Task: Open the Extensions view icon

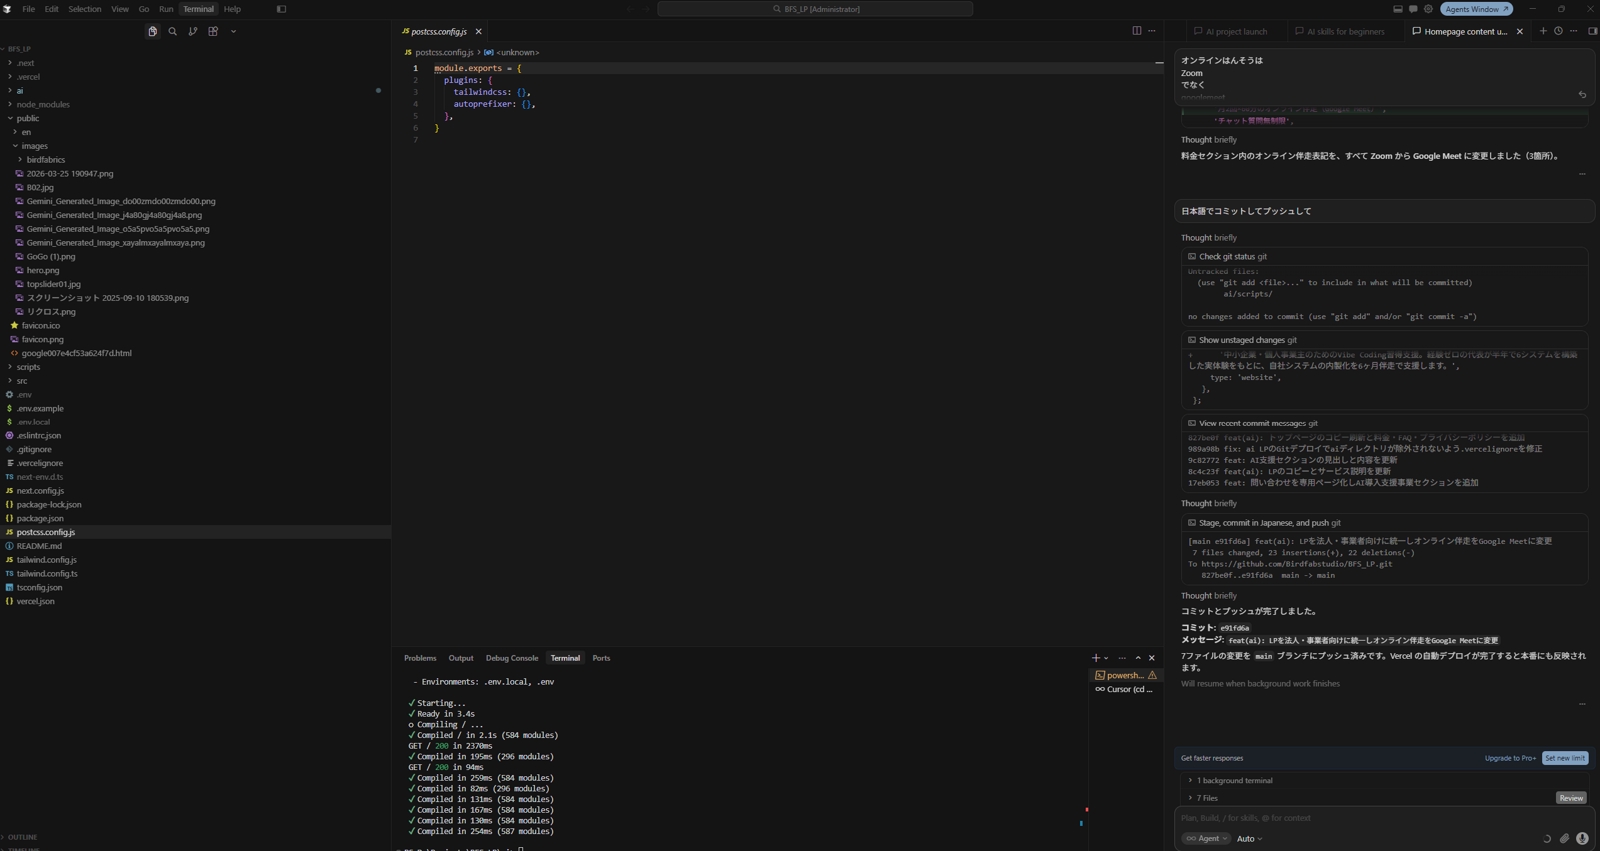Action: coord(213,32)
